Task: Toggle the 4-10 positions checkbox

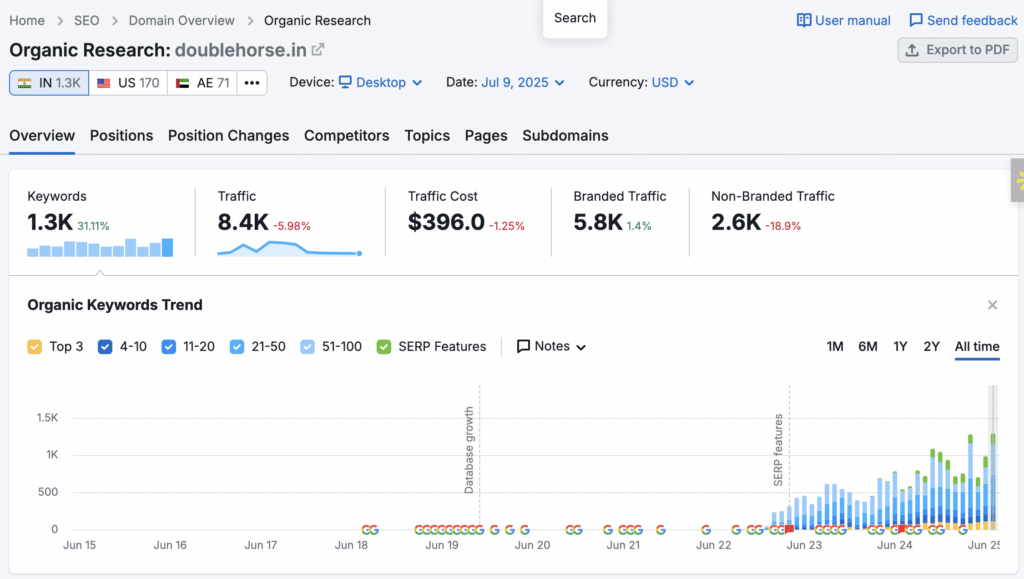Action: pos(105,347)
